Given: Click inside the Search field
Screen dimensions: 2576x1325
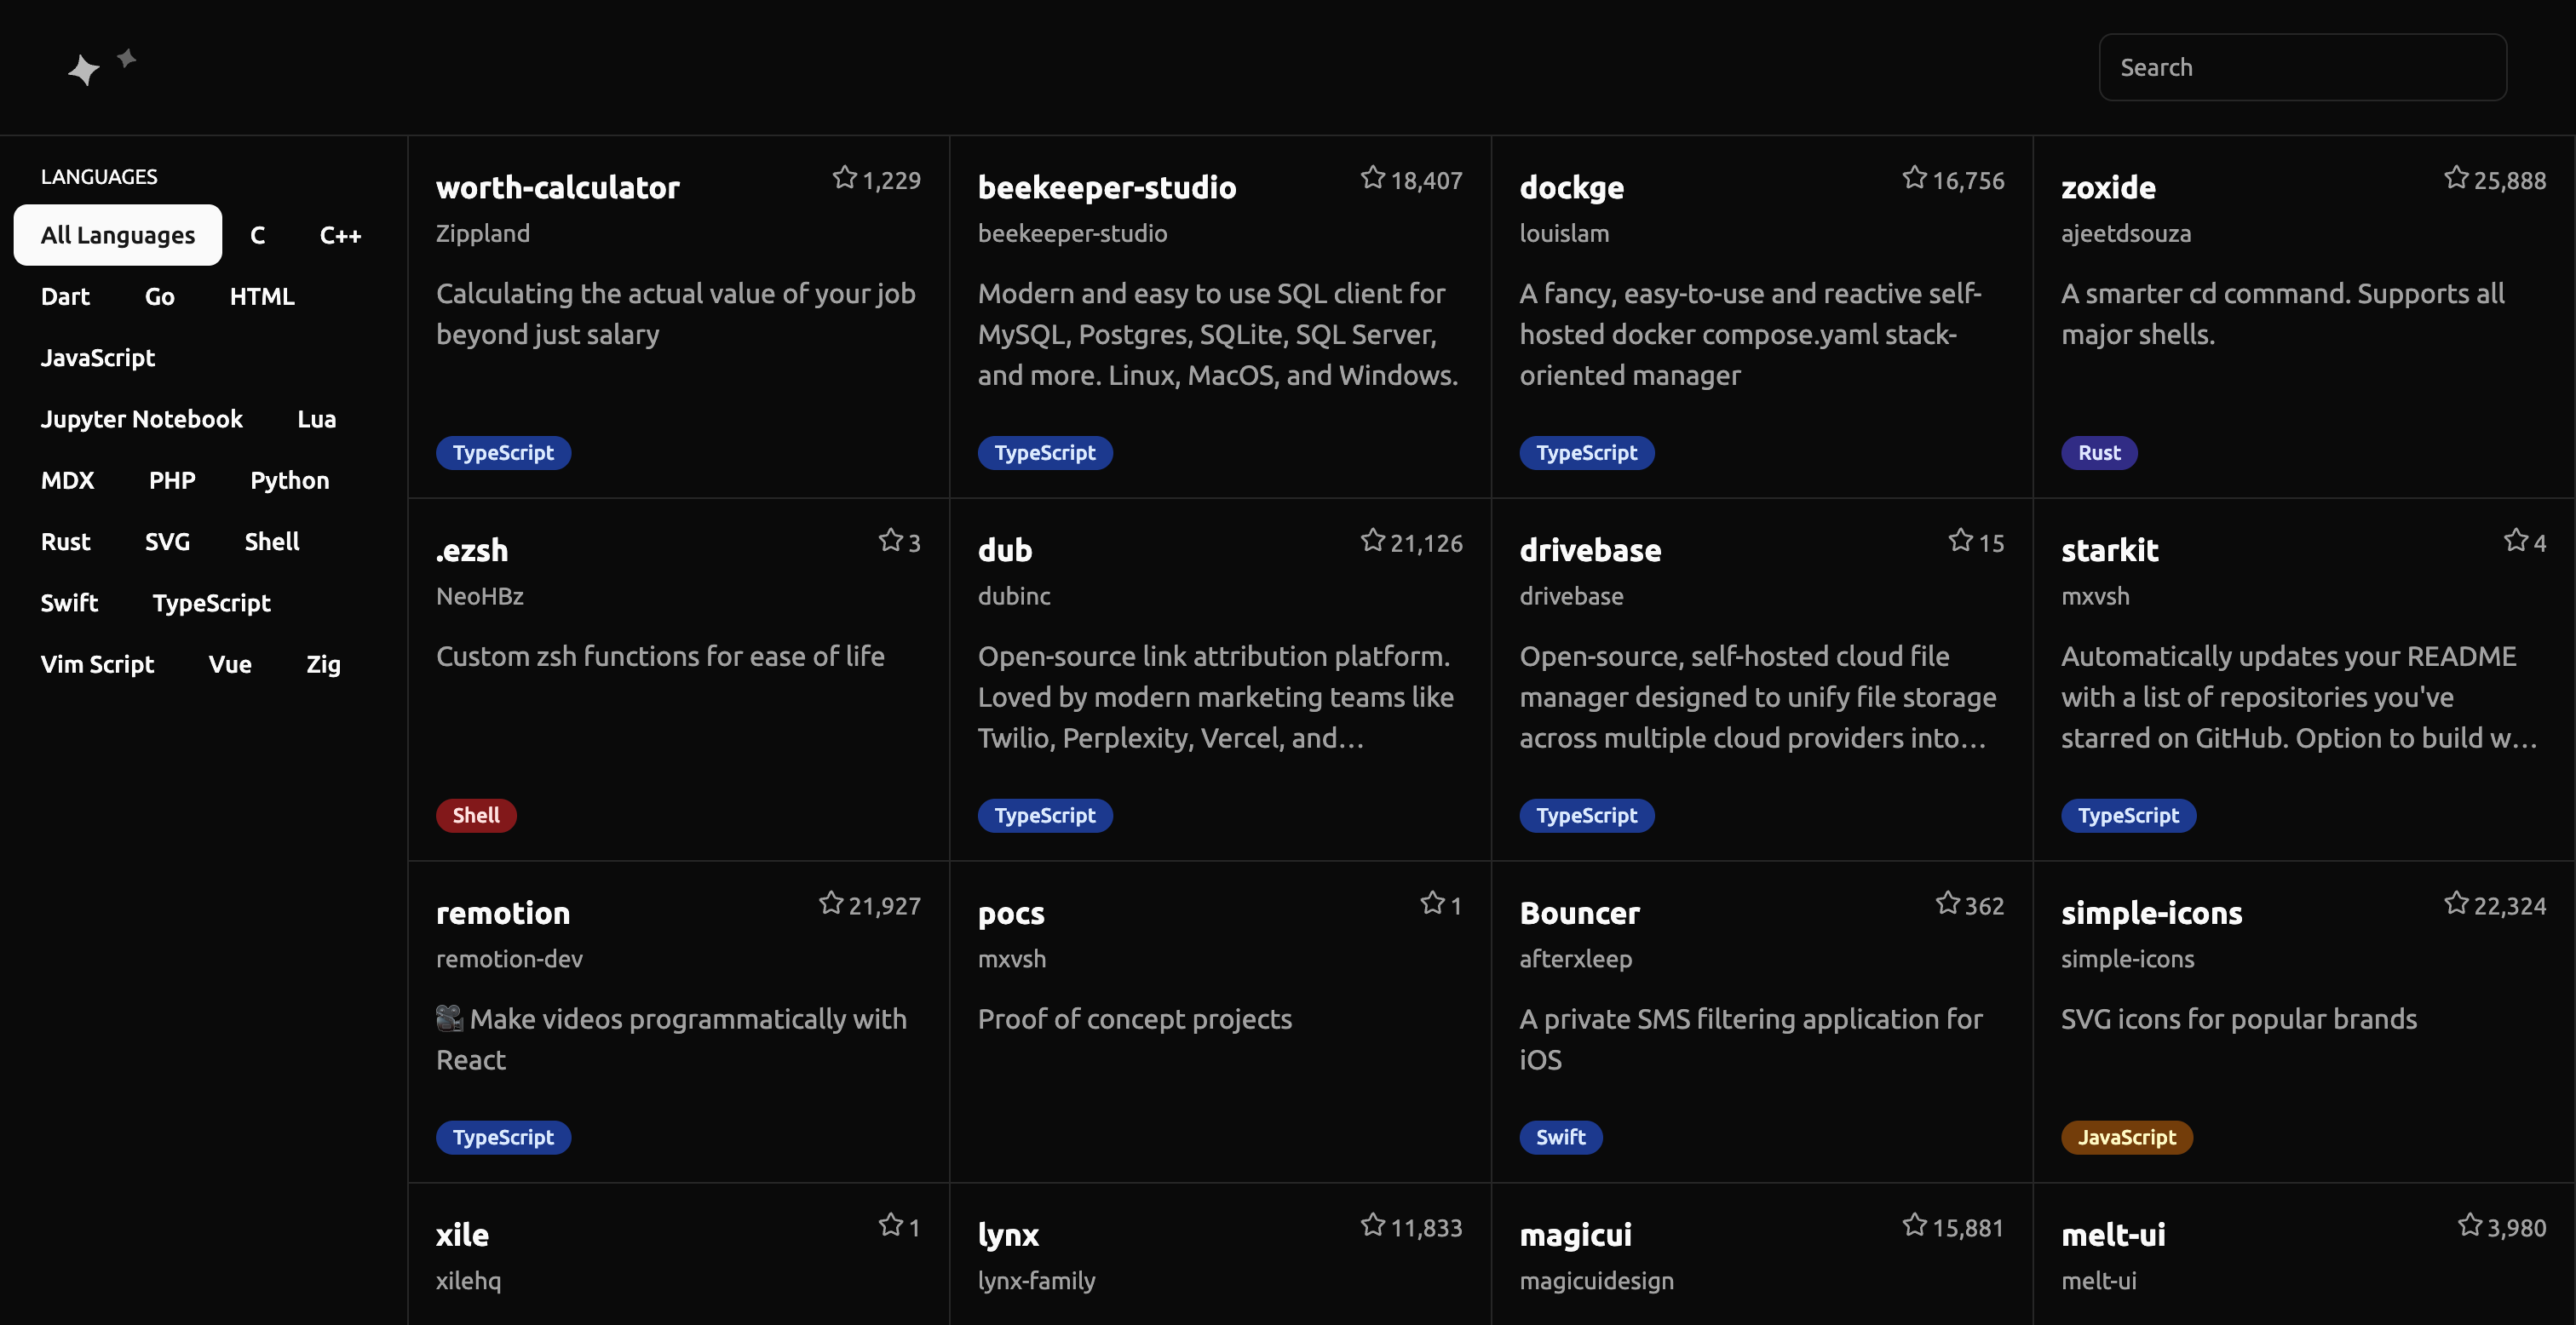Looking at the screenshot, I should click(x=2302, y=67).
